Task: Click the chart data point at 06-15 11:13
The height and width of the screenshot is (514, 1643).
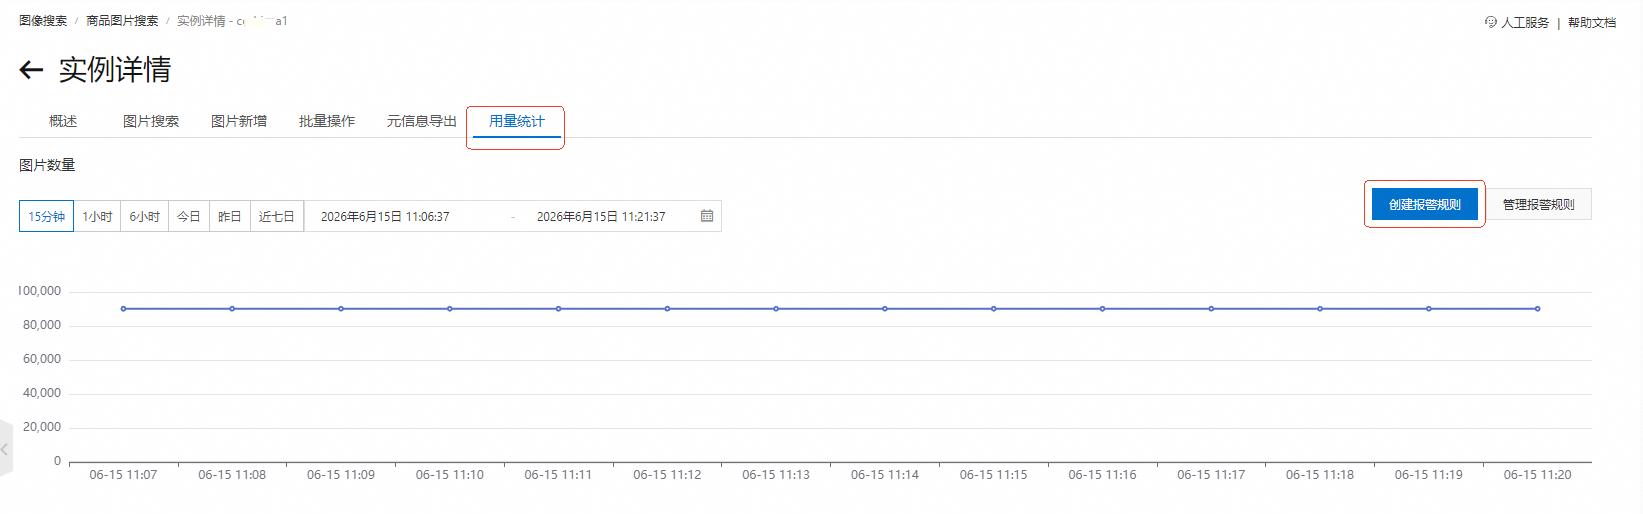Action: 776,309
